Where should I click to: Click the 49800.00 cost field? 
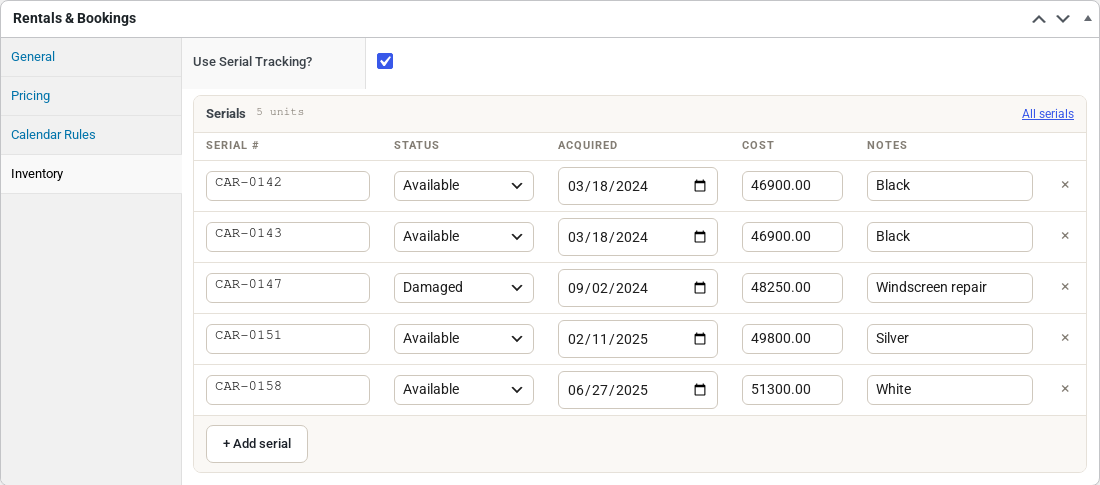(x=792, y=338)
